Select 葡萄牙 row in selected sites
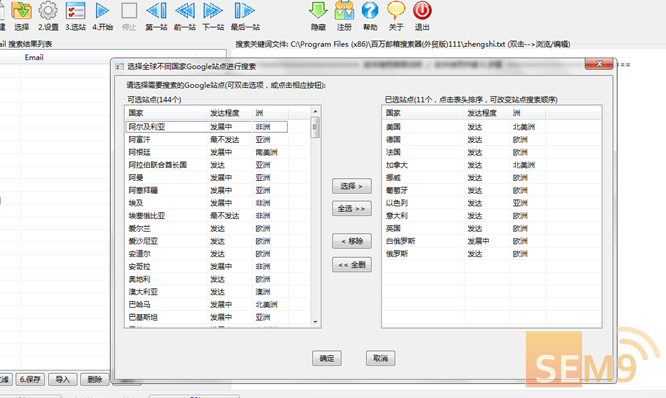Viewport: 666px width, 398px height. click(x=464, y=190)
